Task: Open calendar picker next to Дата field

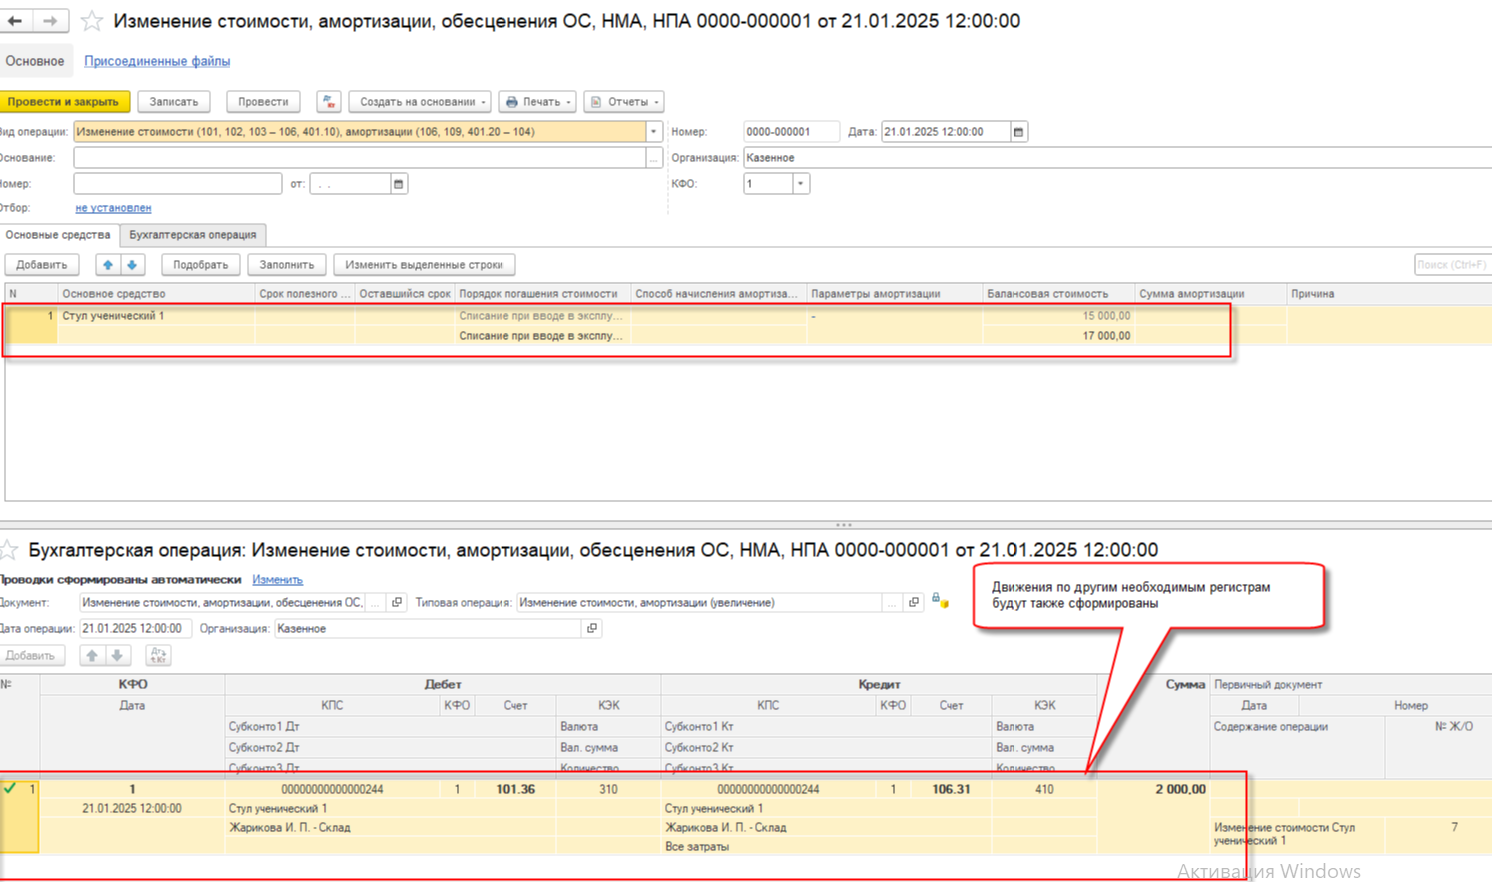Action: click(x=1018, y=132)
